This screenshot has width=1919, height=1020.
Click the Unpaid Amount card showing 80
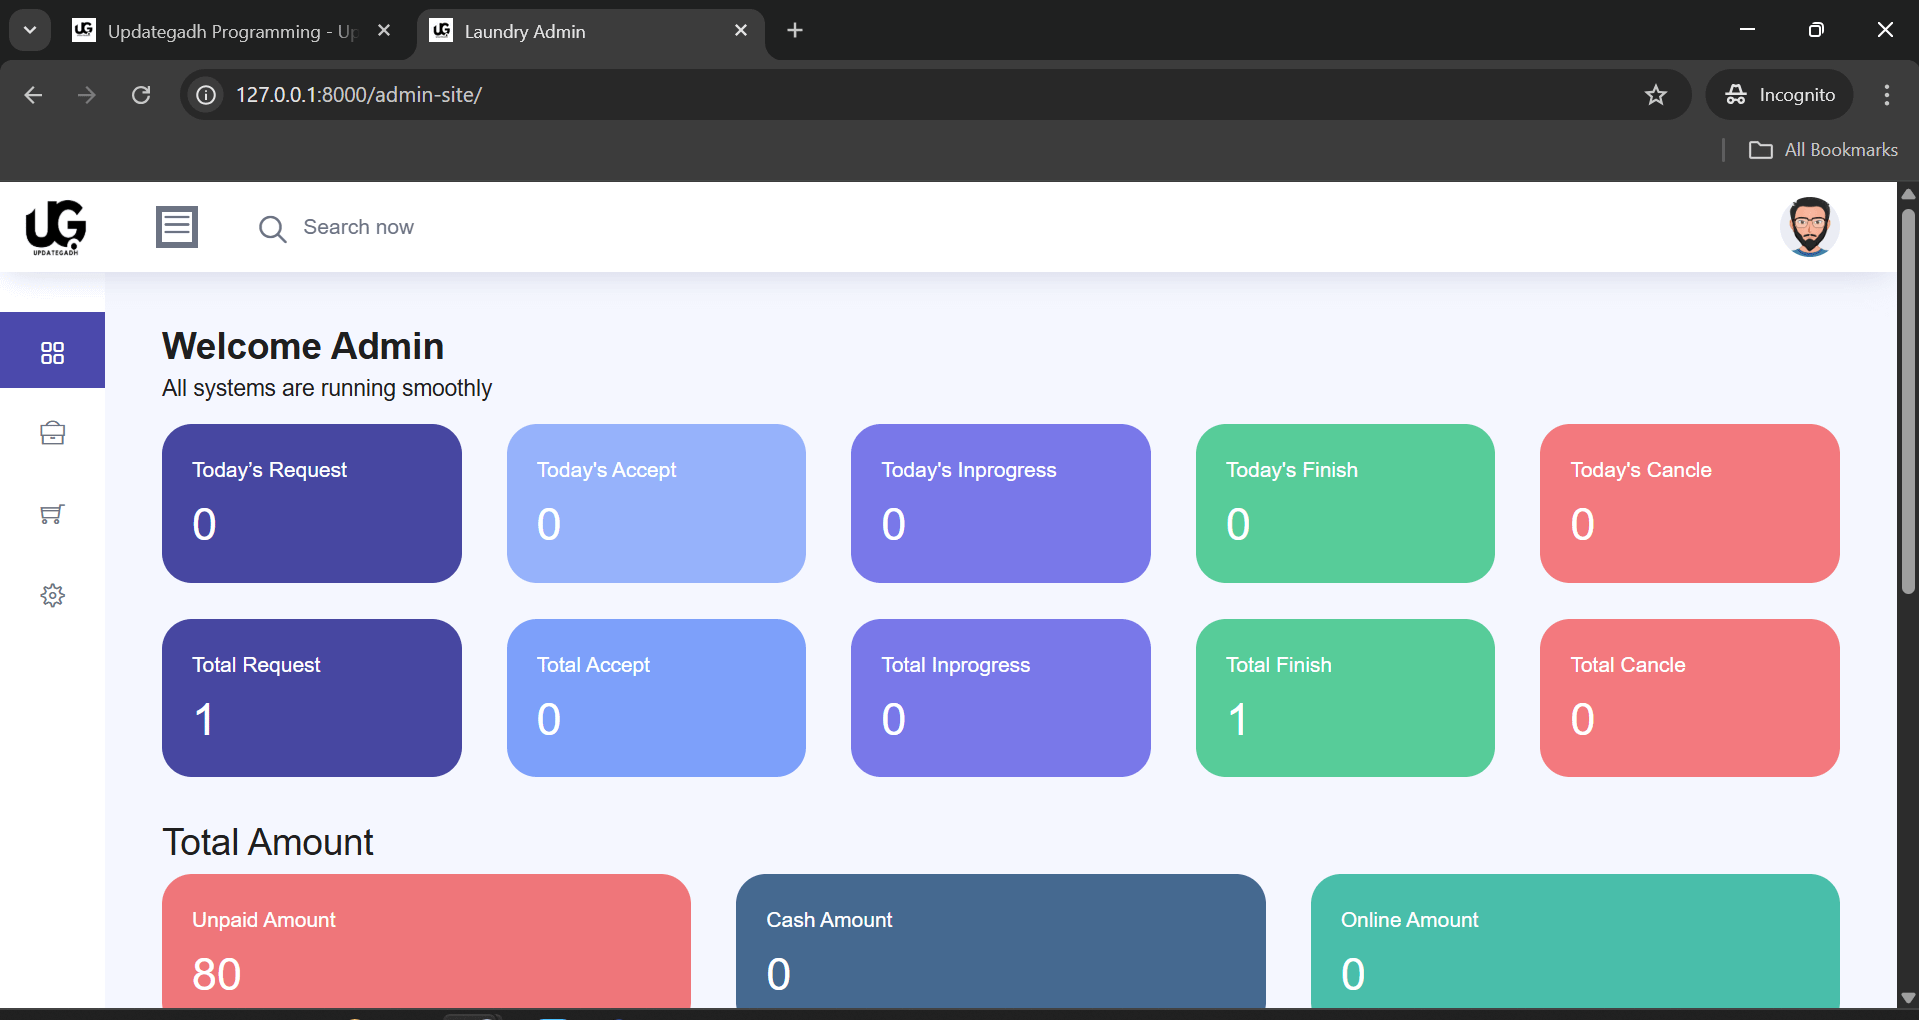click(426, 941)
